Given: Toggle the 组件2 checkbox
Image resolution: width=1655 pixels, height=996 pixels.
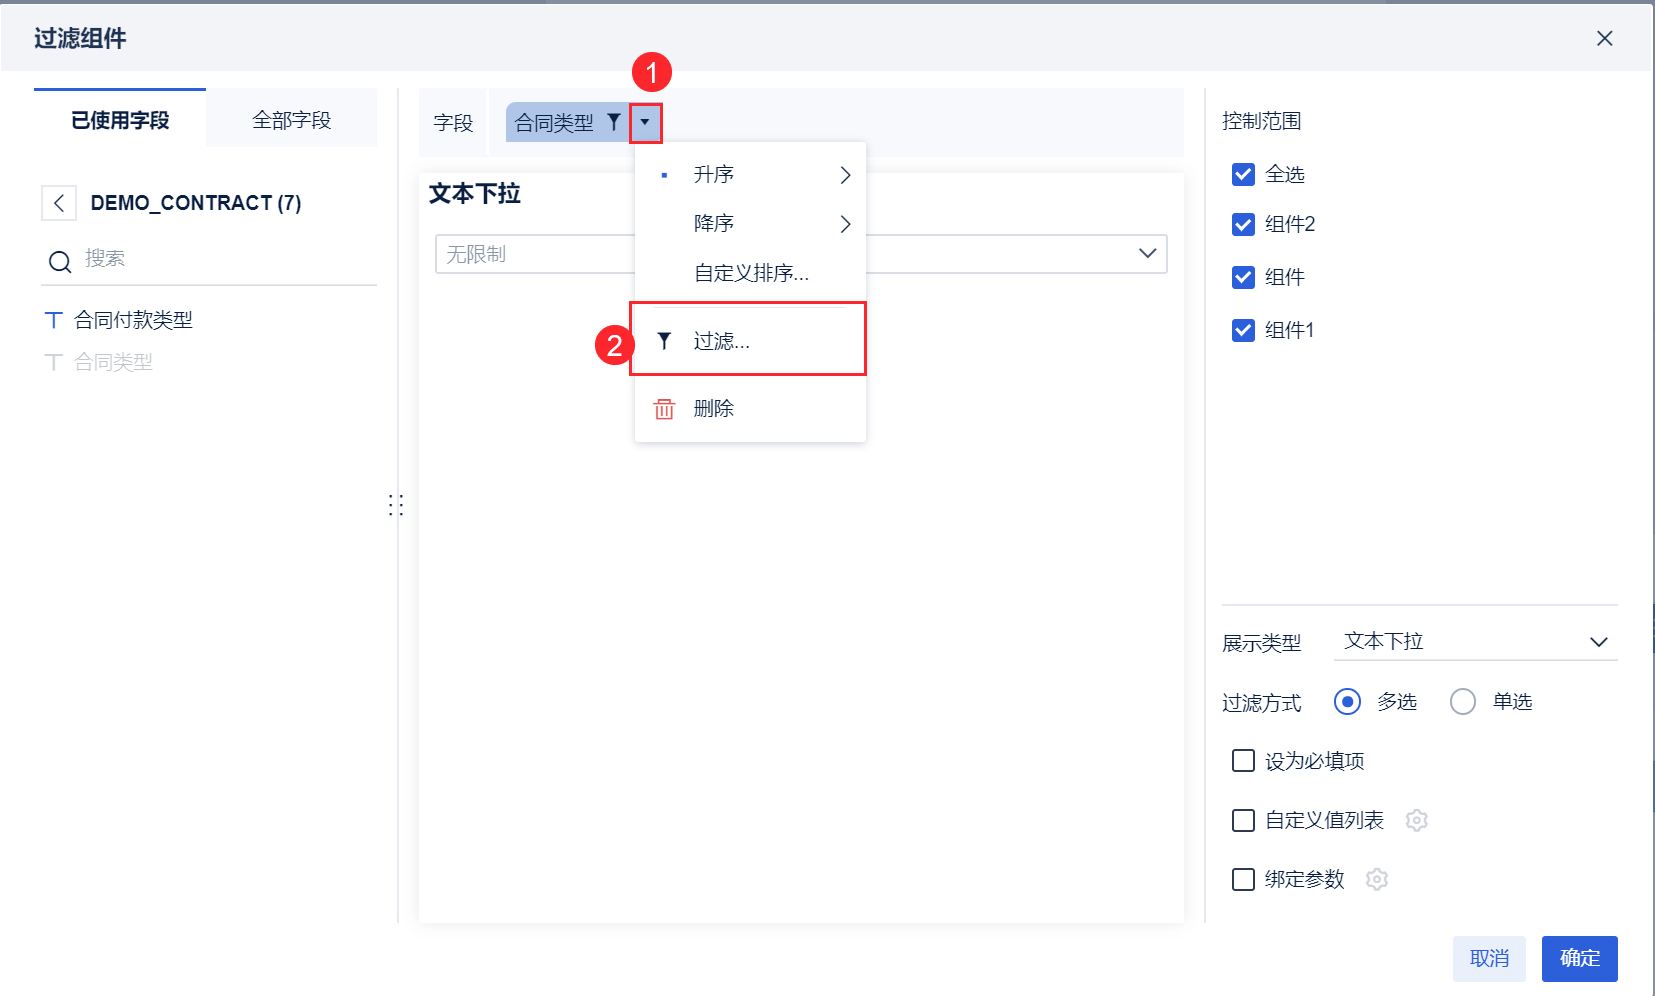Looking at the screenshot, I should coord(1243,225).
